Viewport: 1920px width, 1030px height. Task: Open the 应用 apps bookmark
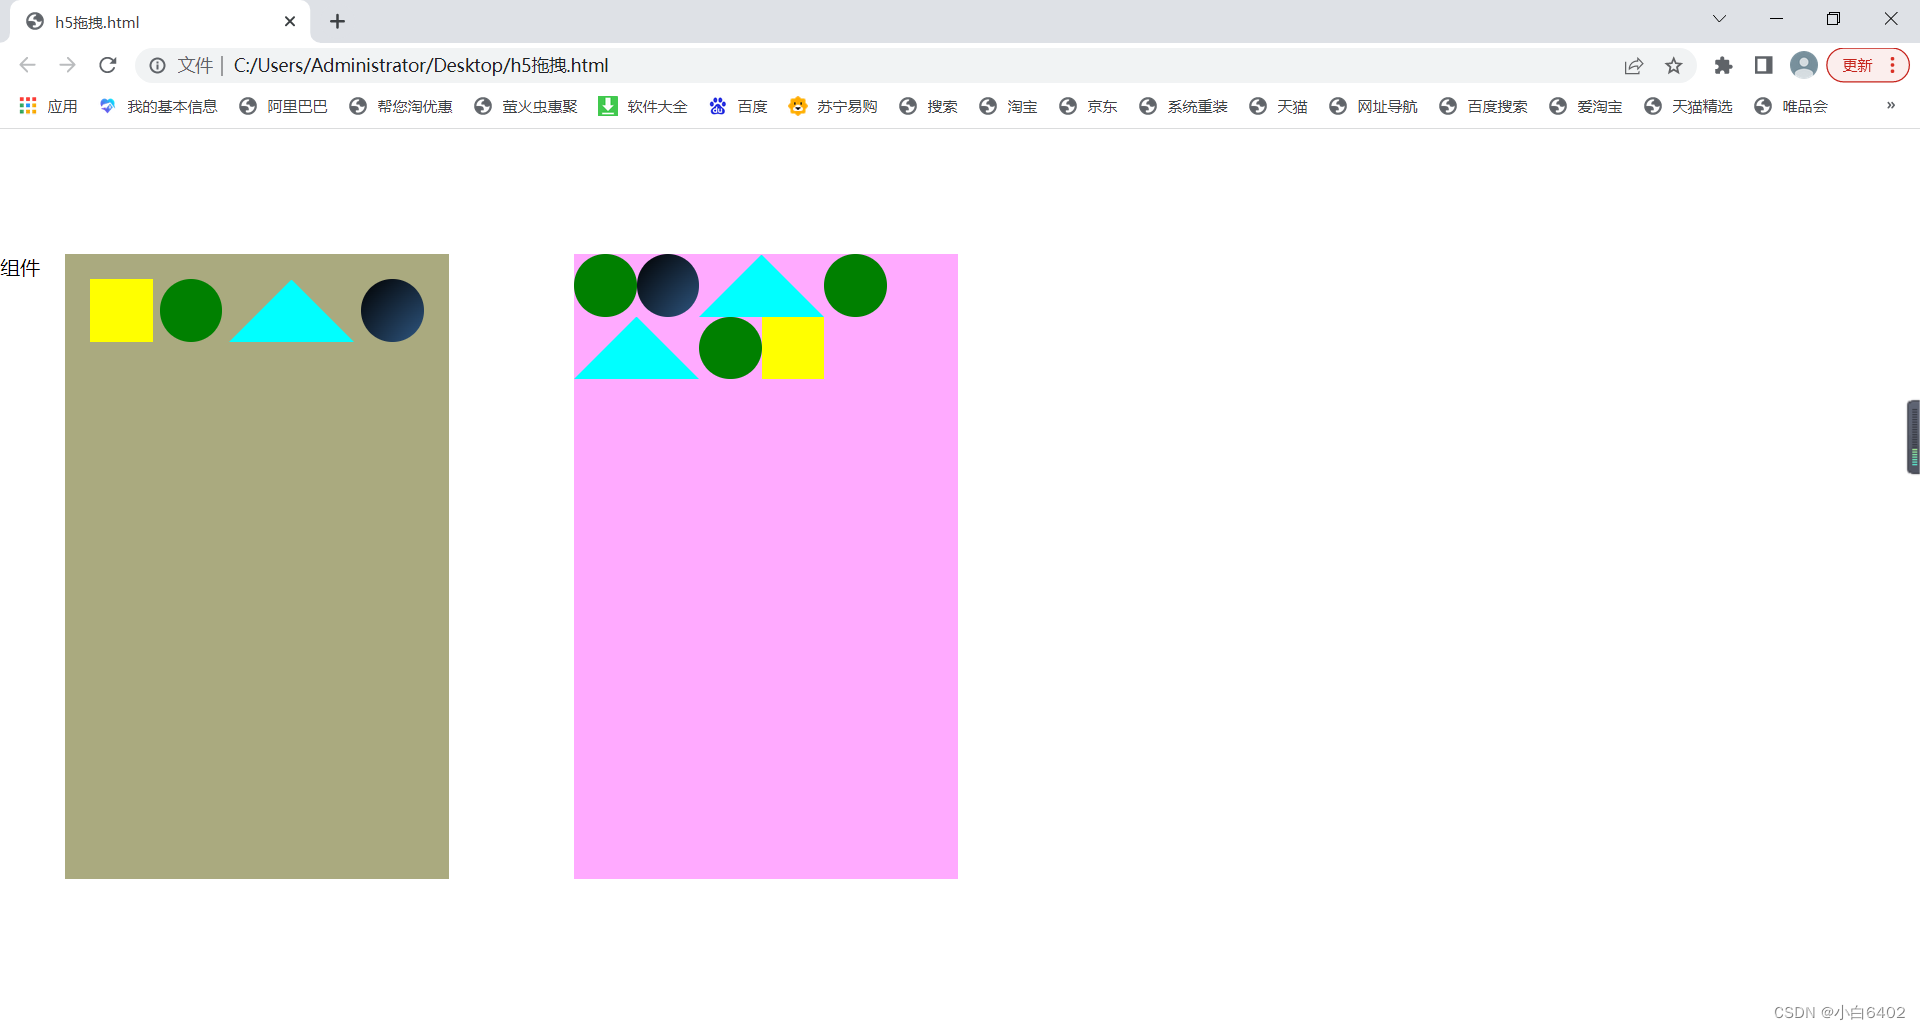(48, 106)
